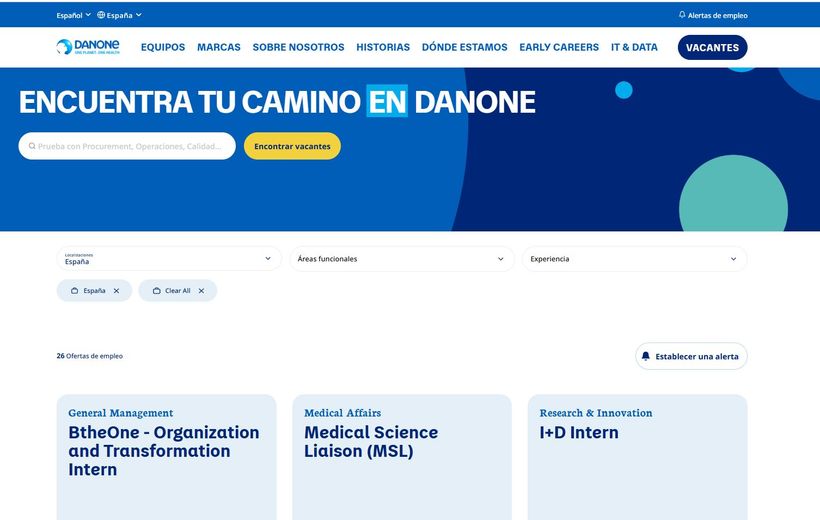Click the VACANTES button

tap(712, 47)
